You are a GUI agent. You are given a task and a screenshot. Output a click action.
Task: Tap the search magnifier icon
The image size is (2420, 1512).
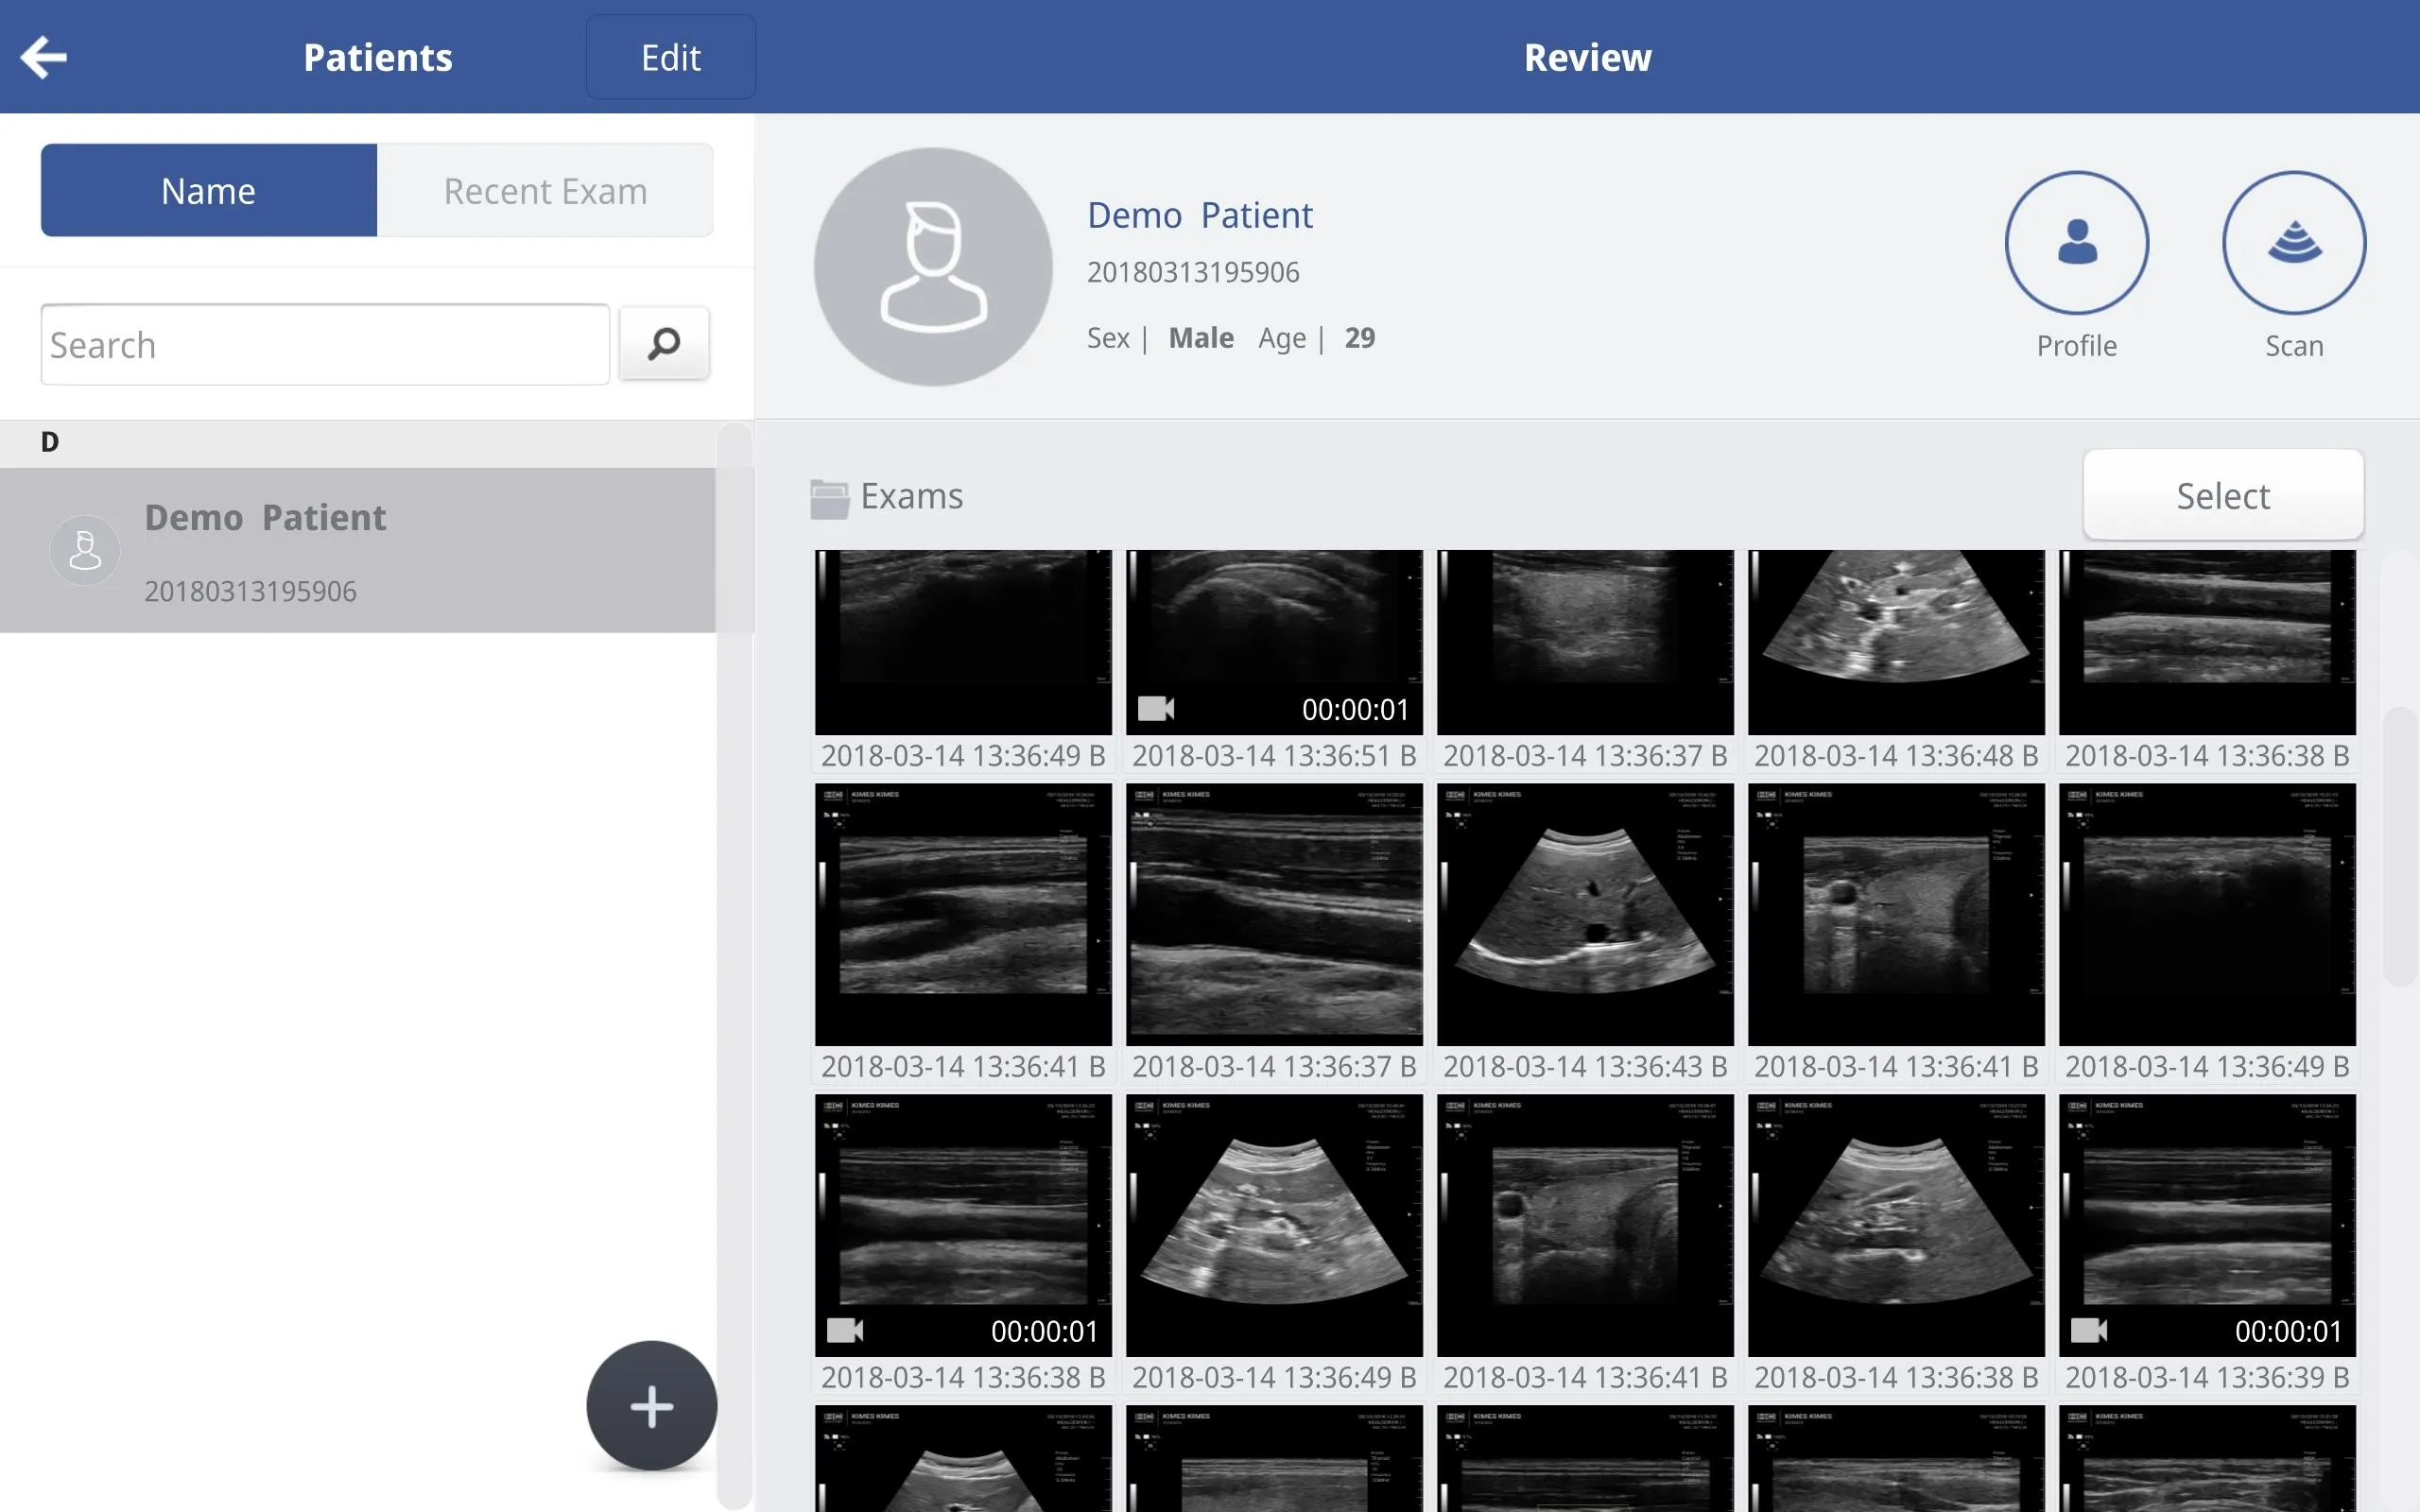coord(663,344)
